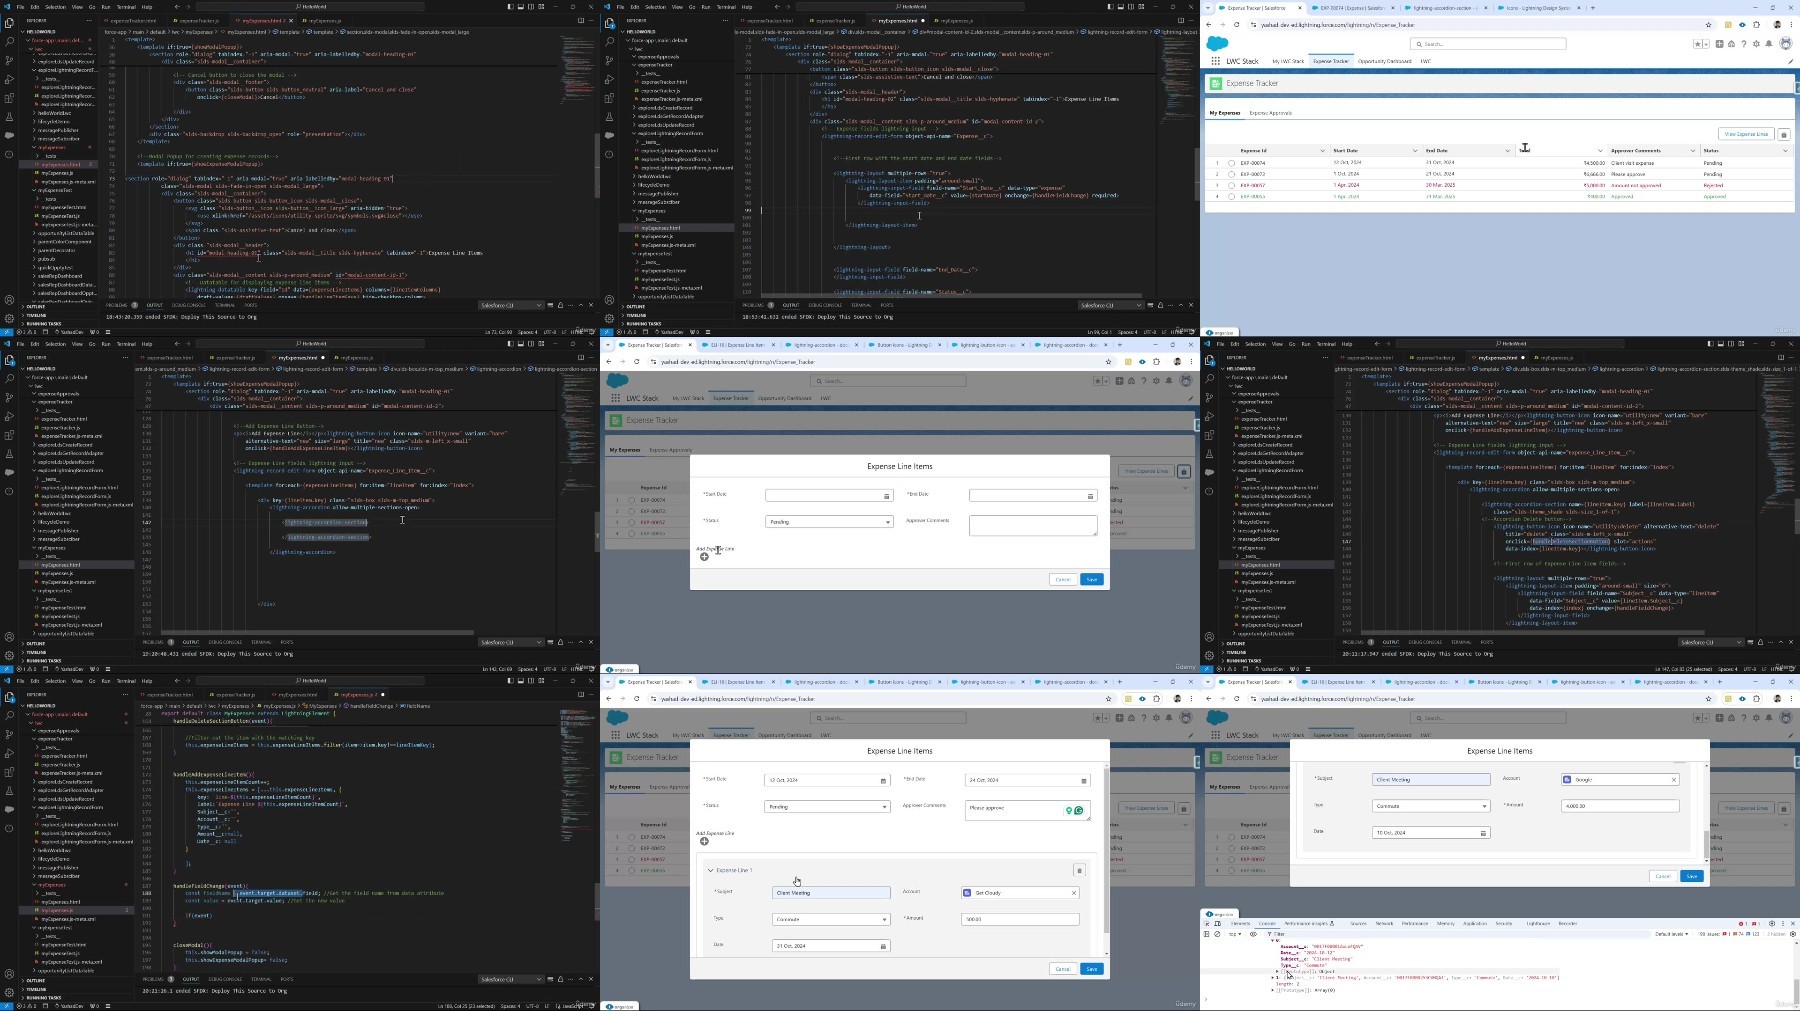
Task: Open calendar picker for 31 Oct, 2024 date
Action: pos(883,945)
